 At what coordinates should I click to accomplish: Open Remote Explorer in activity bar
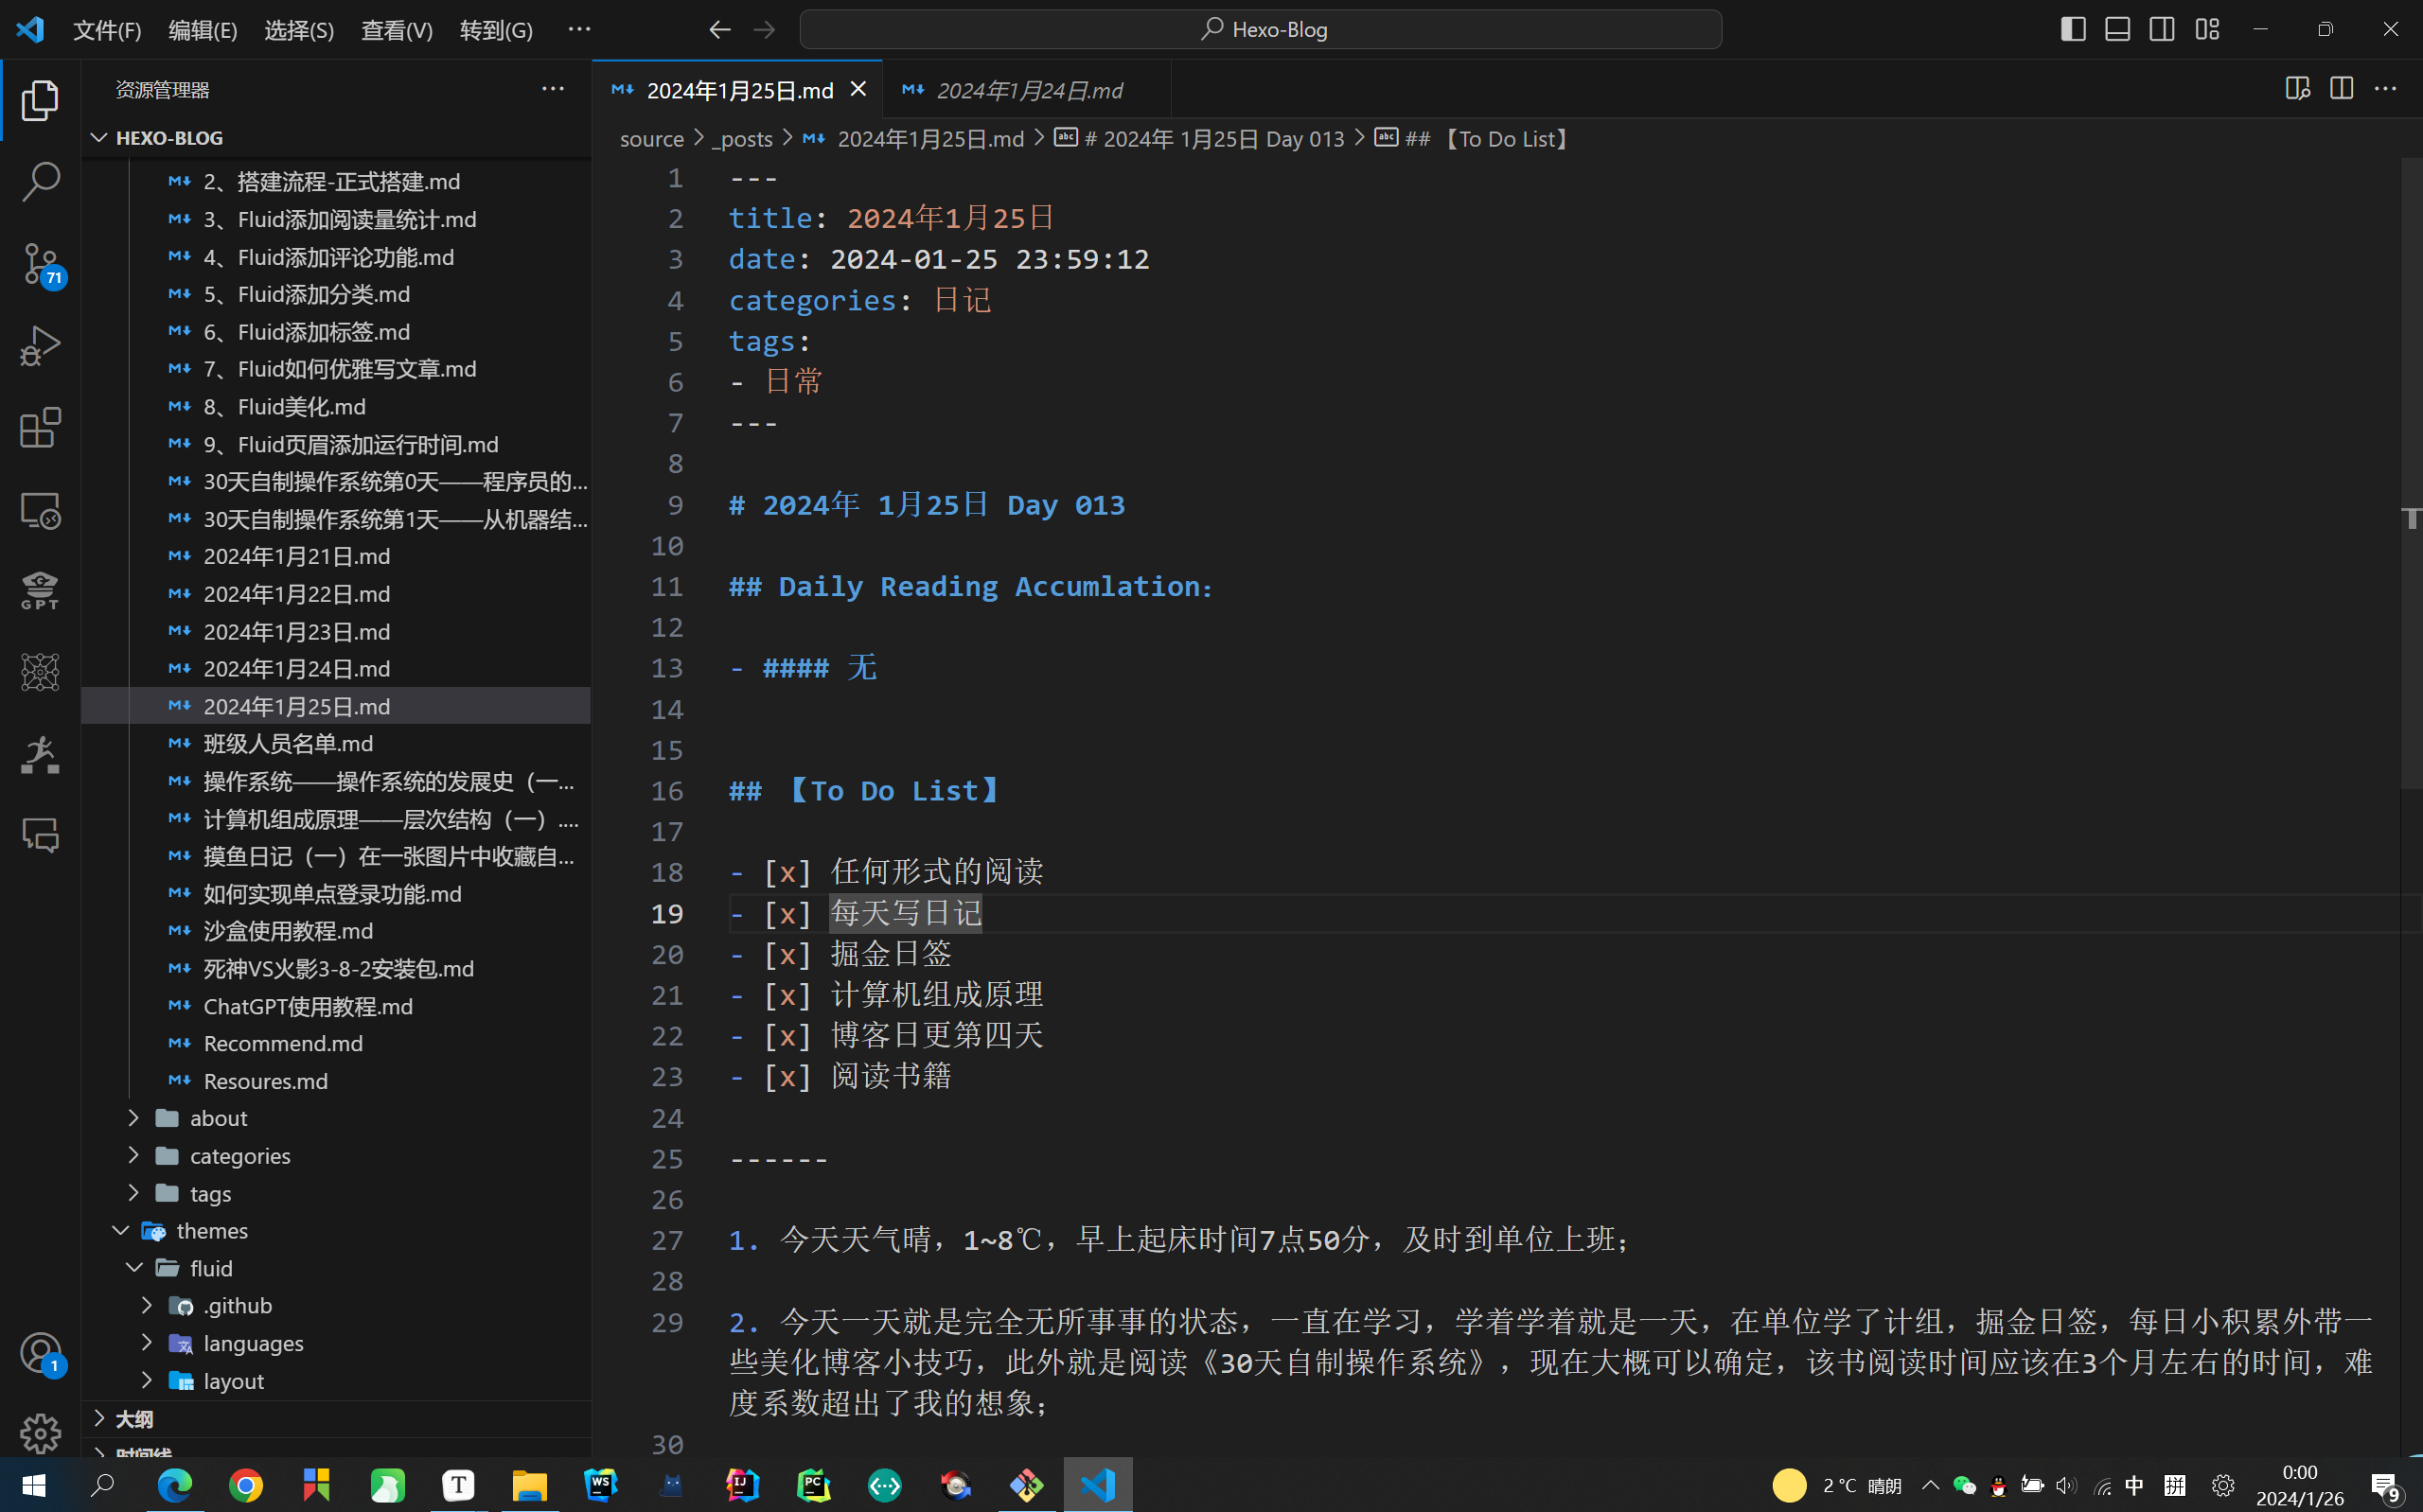coord(40,510)
